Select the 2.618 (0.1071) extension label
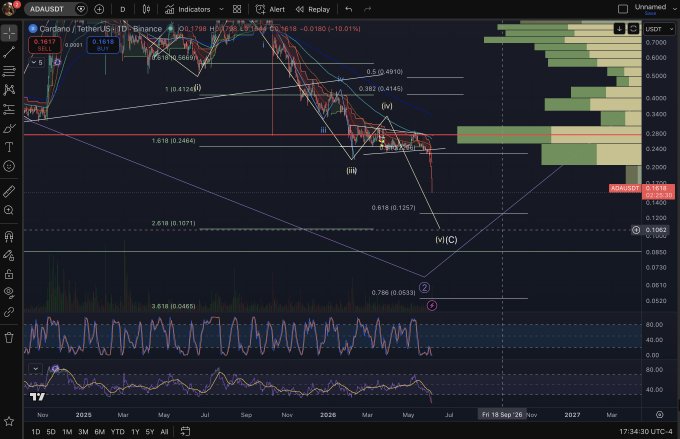Viewport: 680px width, 439px height. click(x=173, y=223)
